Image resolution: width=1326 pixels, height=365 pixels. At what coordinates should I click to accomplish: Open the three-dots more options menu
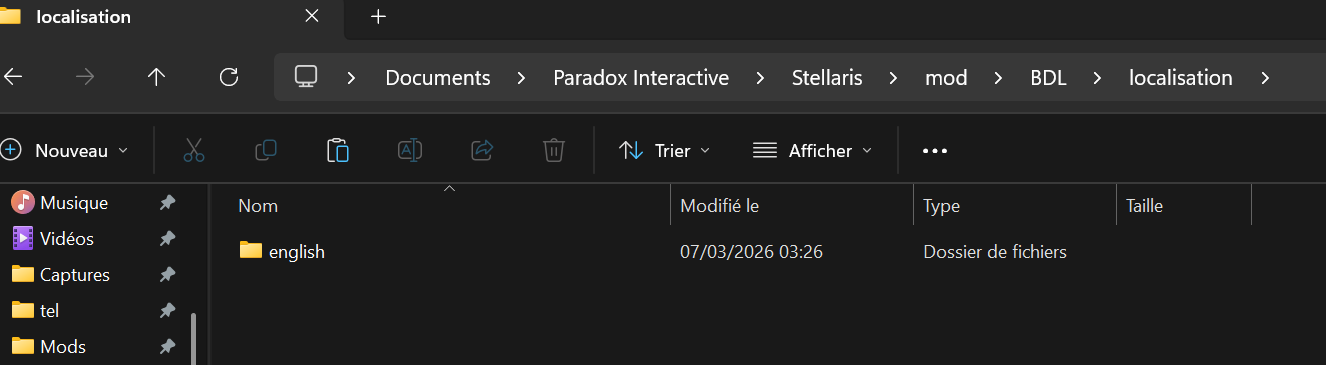click(x=934, y=151)
